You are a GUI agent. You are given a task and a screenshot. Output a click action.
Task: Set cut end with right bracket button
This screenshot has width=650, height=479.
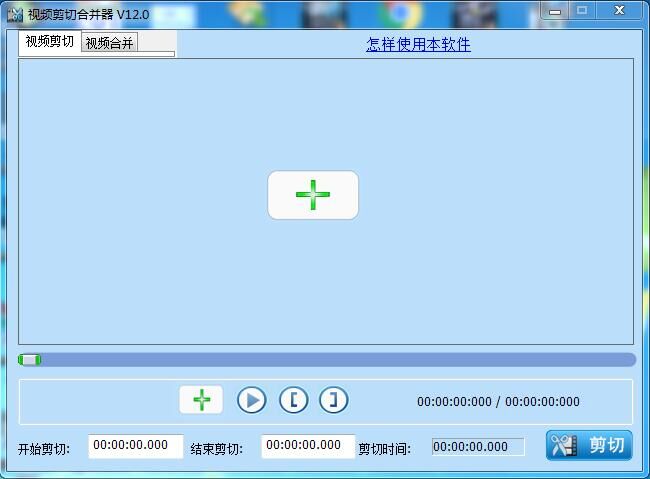[334, 400]
